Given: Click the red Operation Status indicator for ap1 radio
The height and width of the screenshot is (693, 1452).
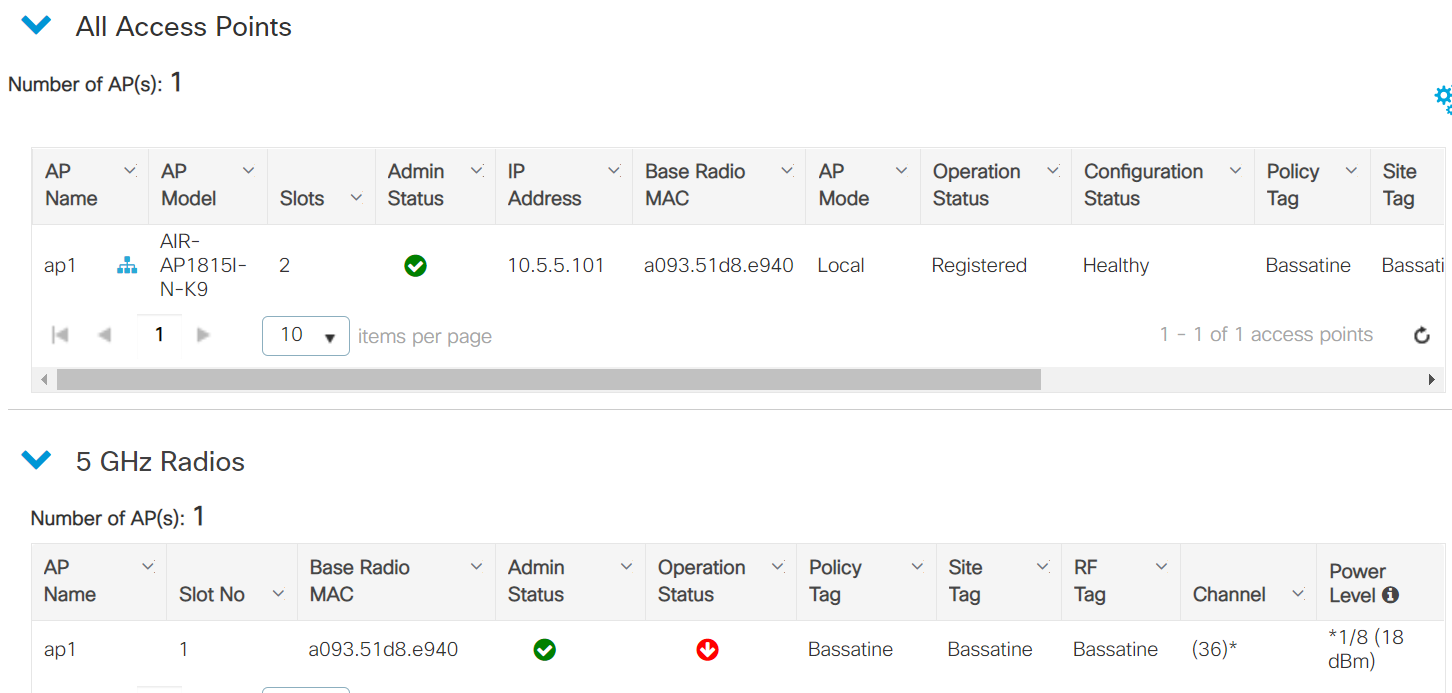Looking at the screenshot, I should pyautogui.click(x=708, y=649).
